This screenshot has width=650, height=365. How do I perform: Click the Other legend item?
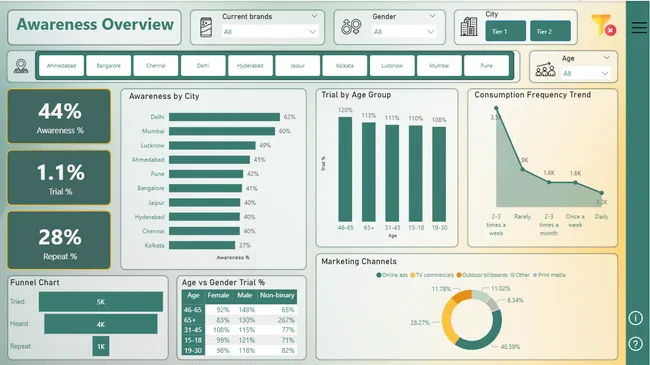(520, 275)
